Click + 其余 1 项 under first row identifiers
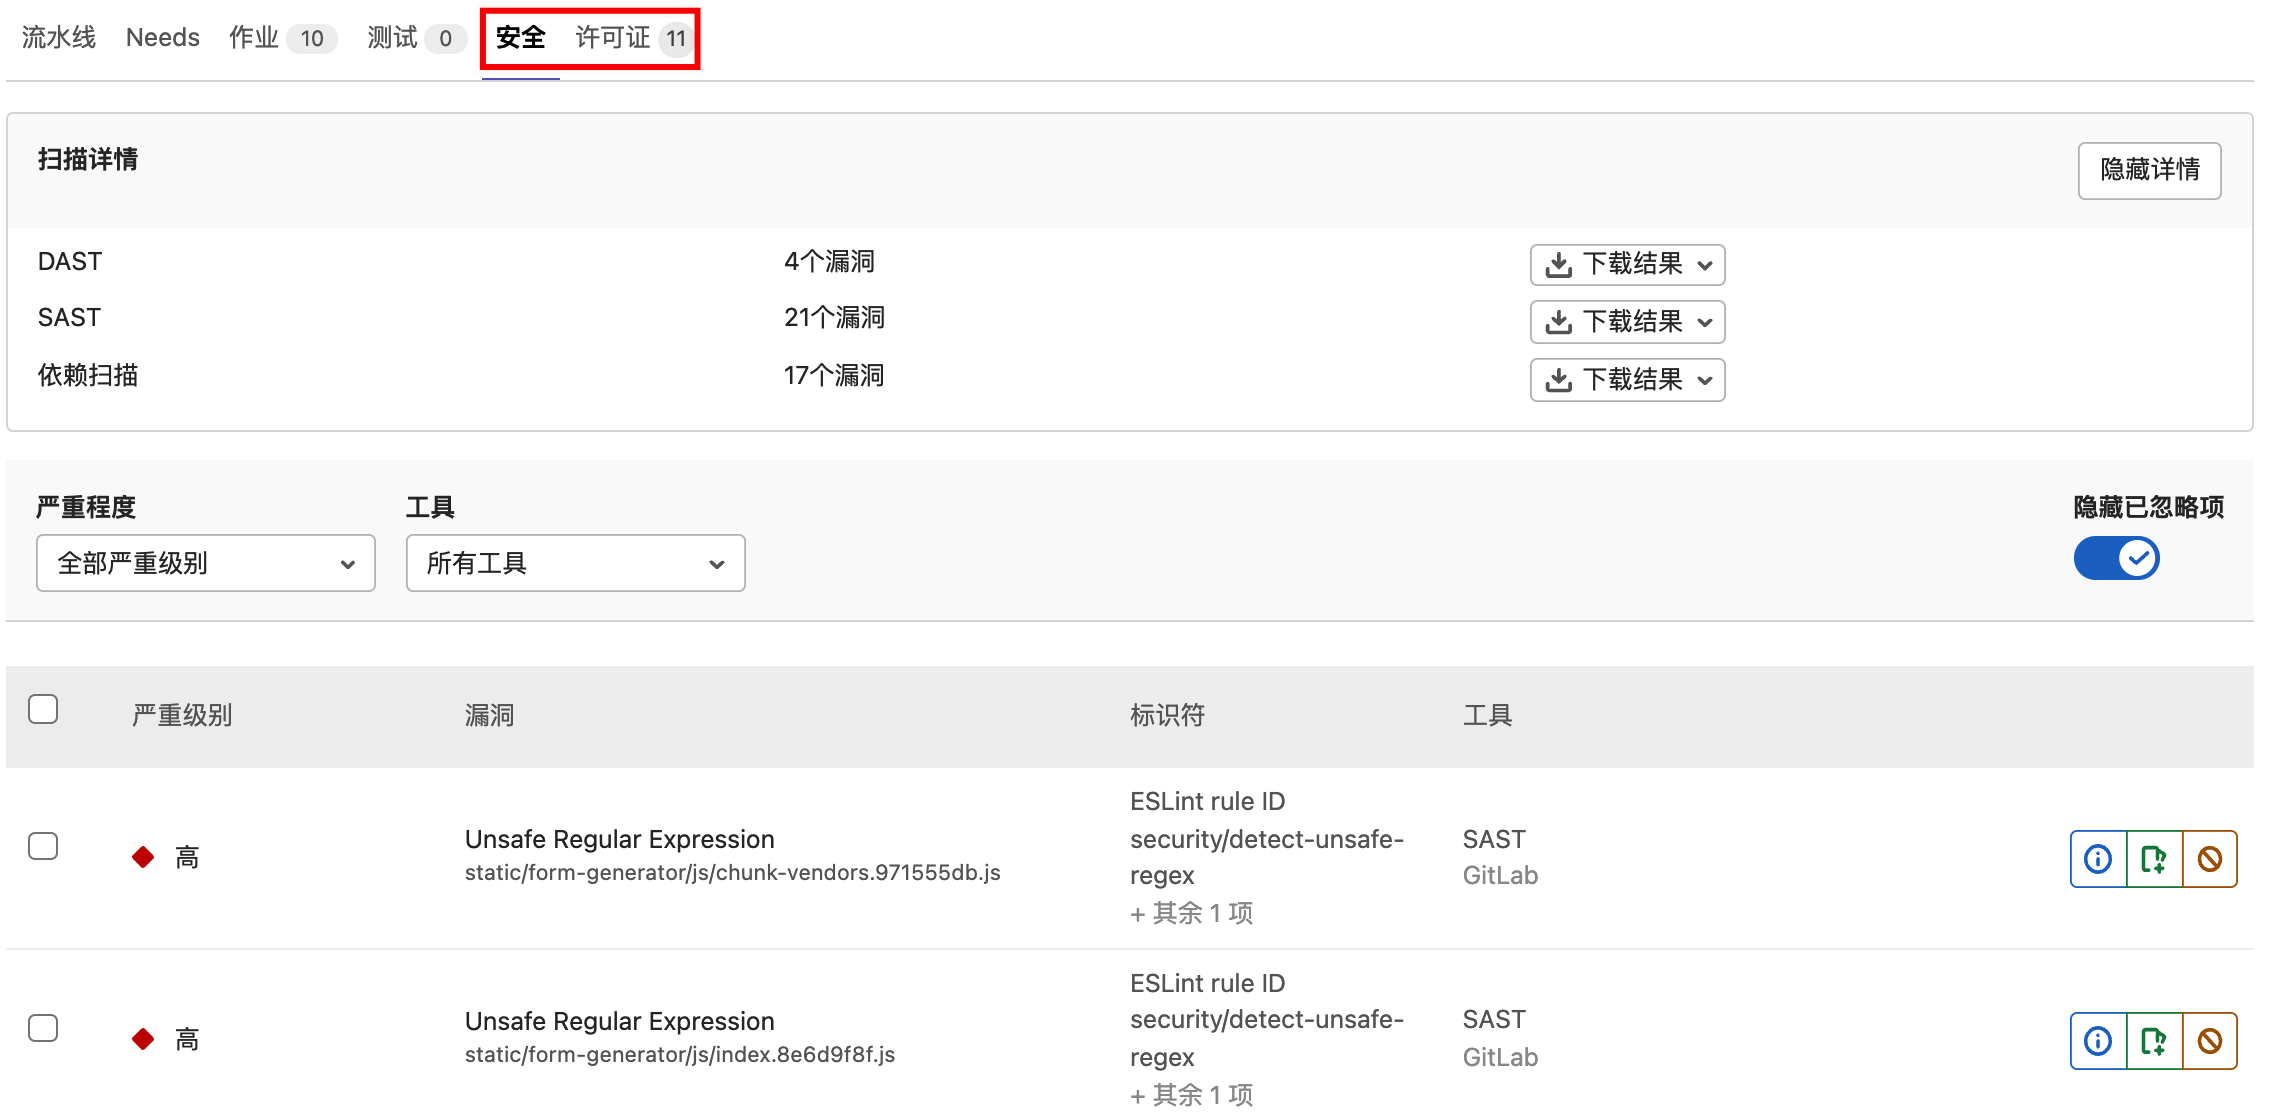The width and height of the screenshot is (2274, 1116). point(1191,913)
